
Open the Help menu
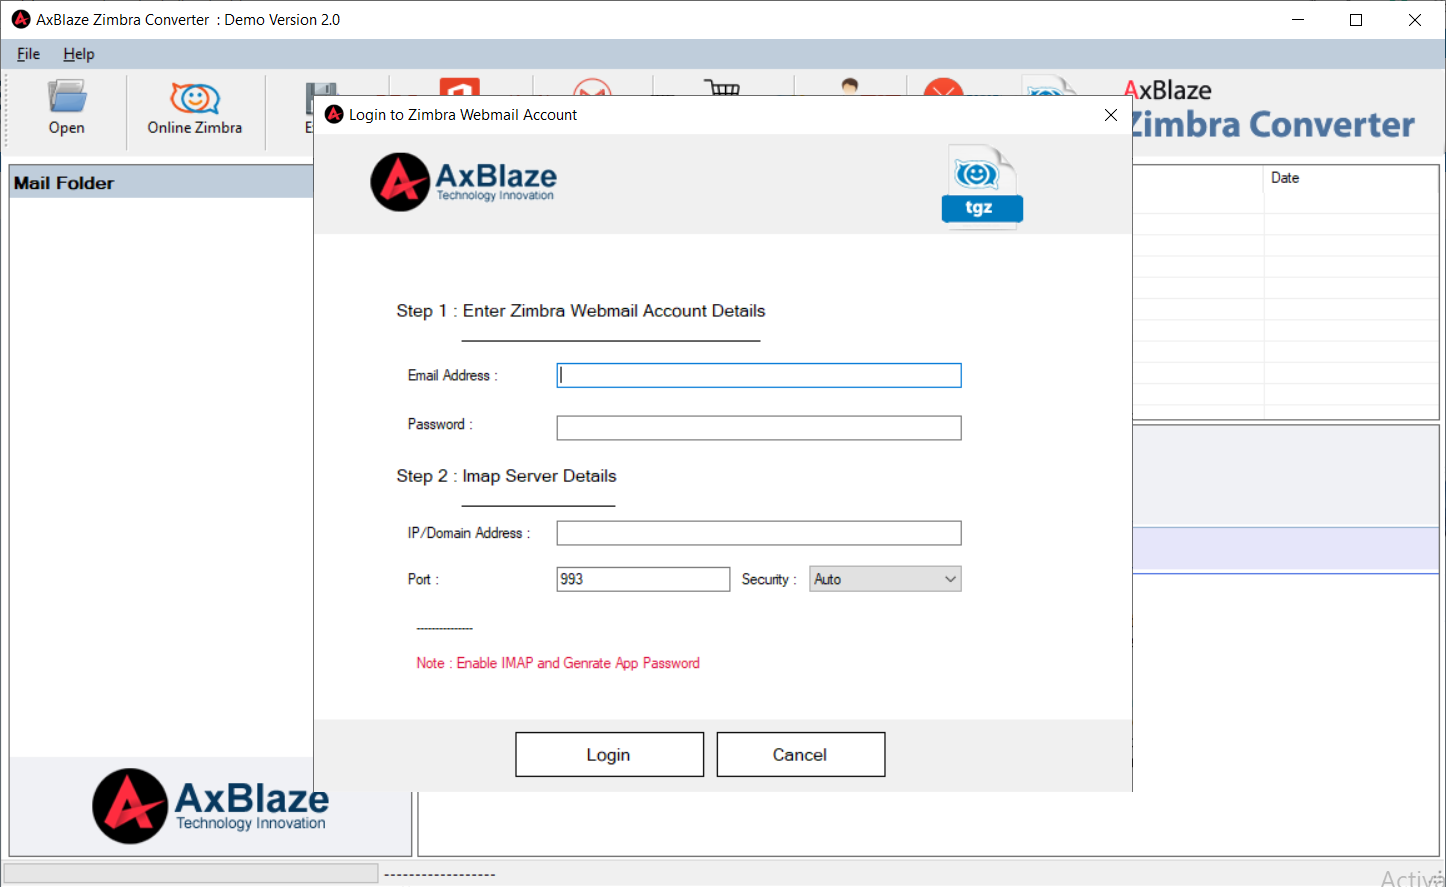[79, 54]
